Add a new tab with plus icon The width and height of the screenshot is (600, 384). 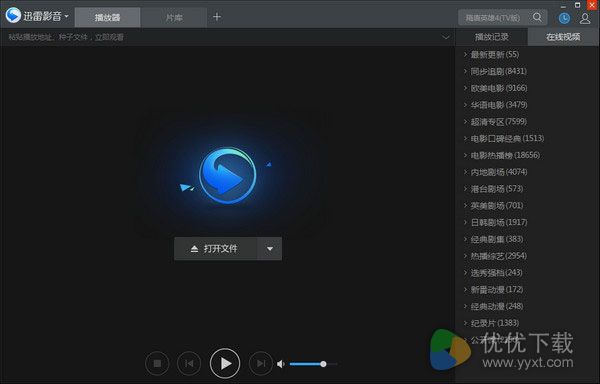[x=217, y=17]
